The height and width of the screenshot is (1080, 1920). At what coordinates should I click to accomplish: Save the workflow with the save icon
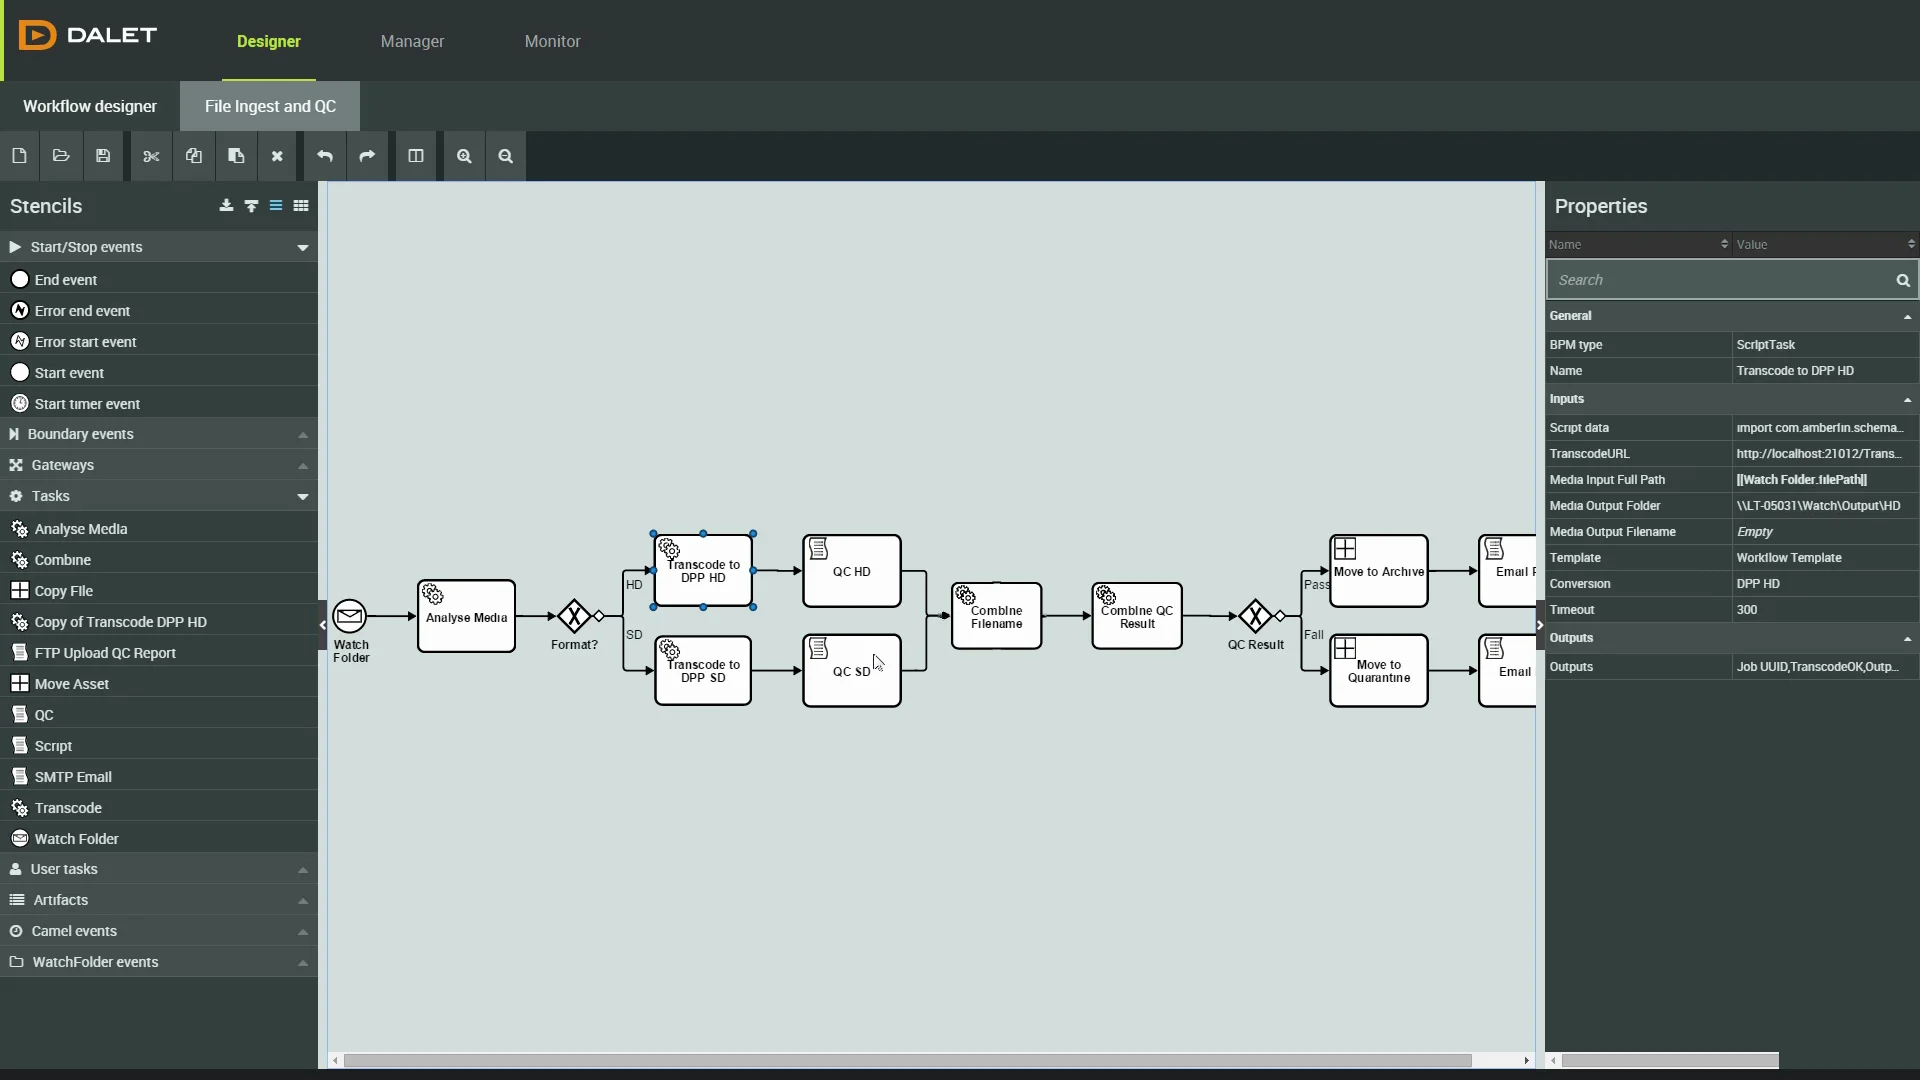(103, 156)
